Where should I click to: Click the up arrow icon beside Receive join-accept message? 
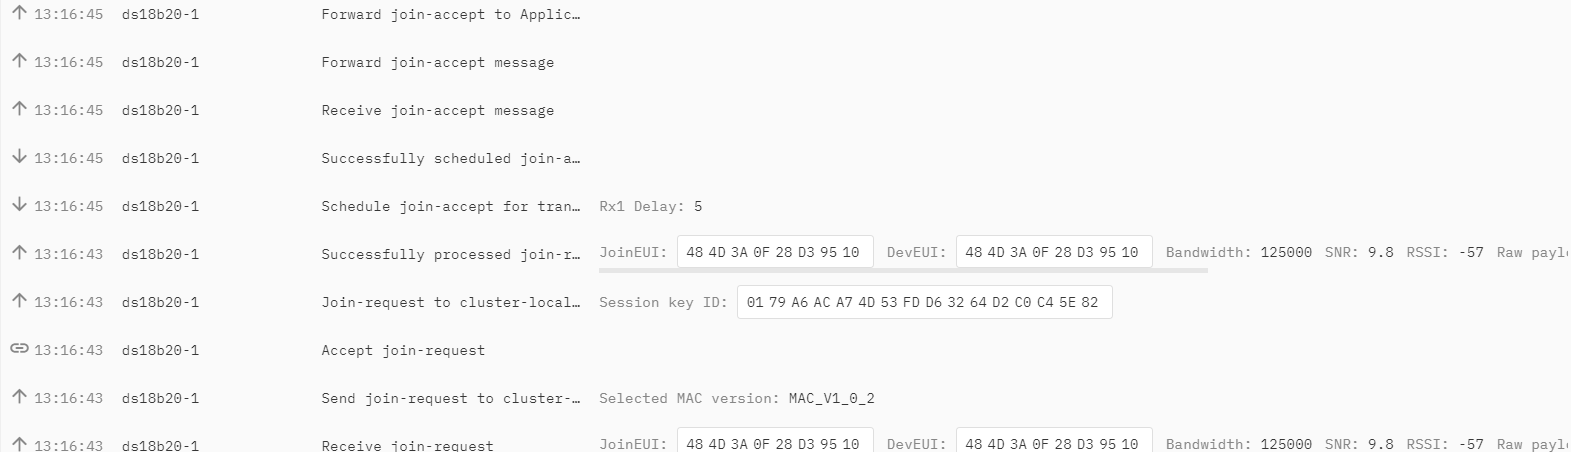pyautogui.click(x=19, y=109)
